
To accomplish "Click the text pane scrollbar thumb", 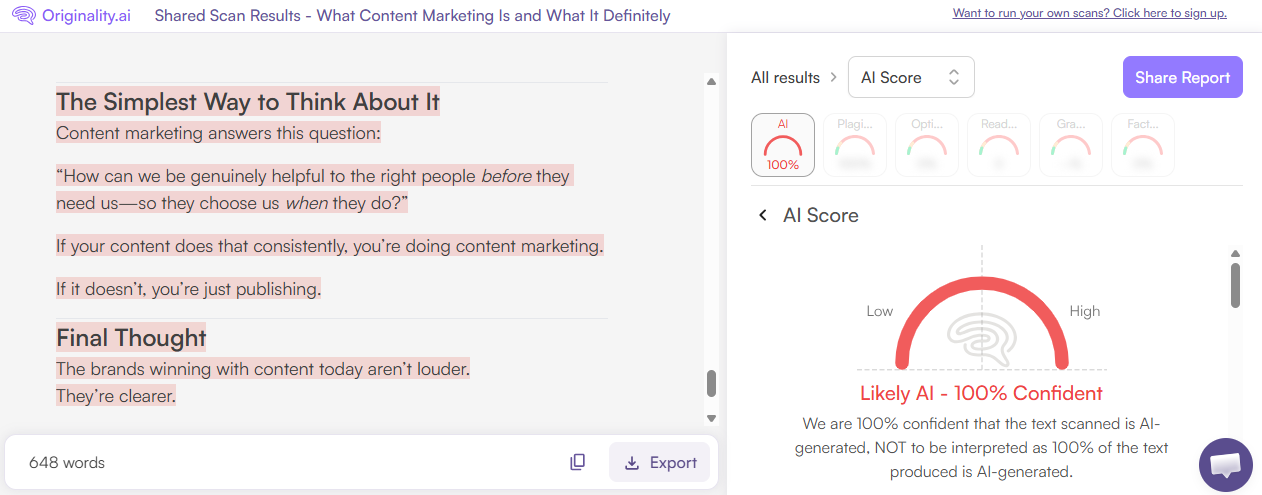I will [x=712, y=384].
